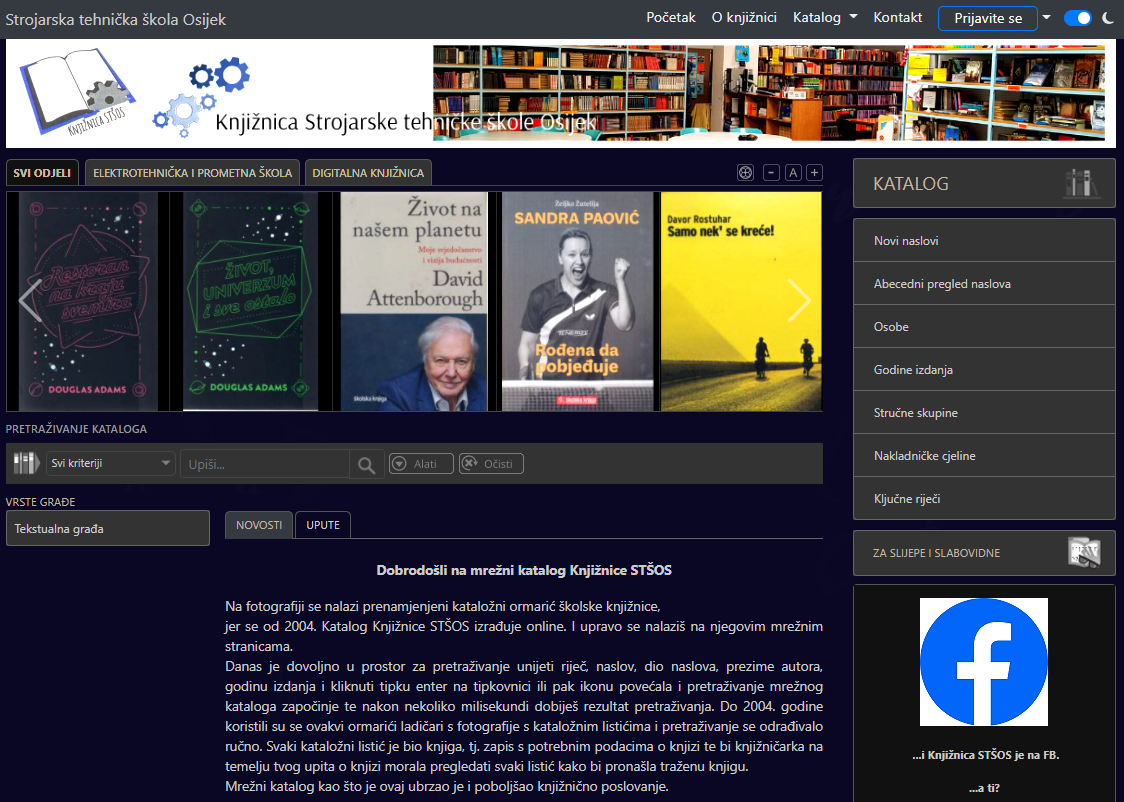Click the 'Dobrodošli na mrežni katalog Knjižnice STŠOS' heading
The width and height of the screenshot is (1124, 802).
[x=524, y=571]
